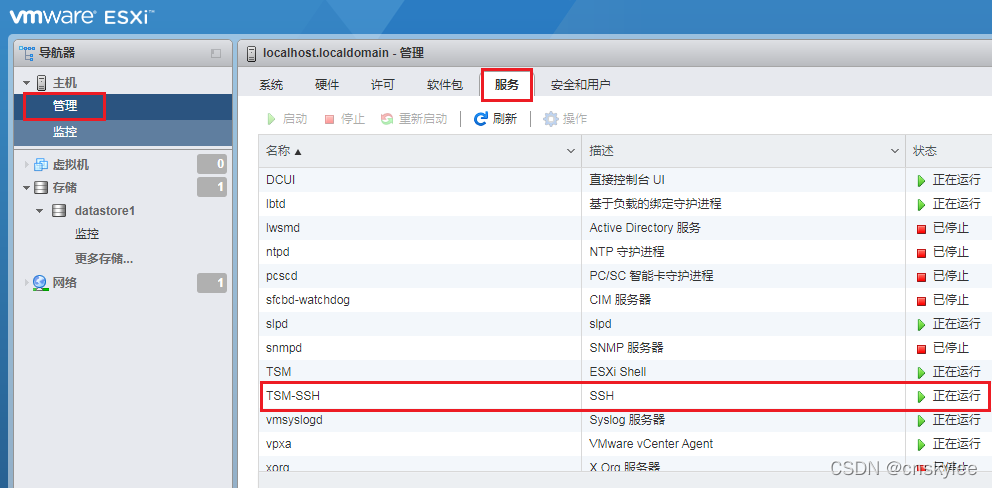992x488 pixels.
Task: Click the running status icon for DCUI
Action: click(921, 180)
